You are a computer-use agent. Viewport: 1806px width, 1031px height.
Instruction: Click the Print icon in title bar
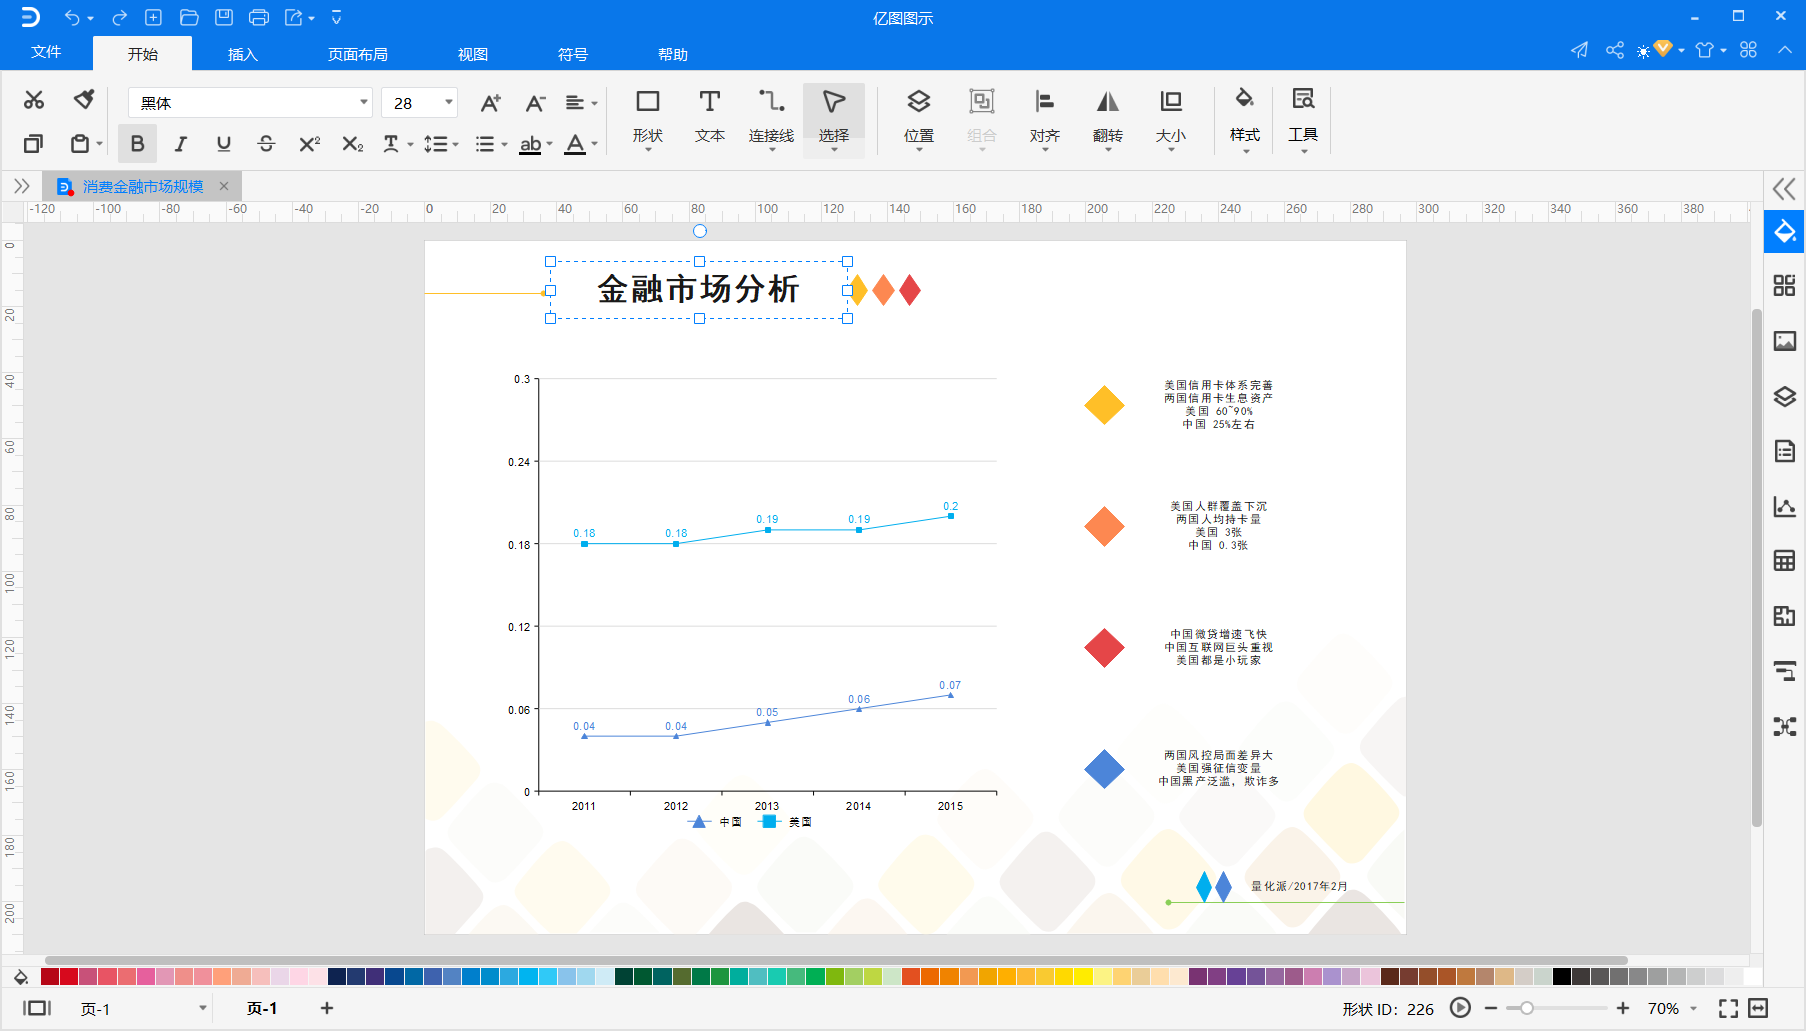point(259,17)
